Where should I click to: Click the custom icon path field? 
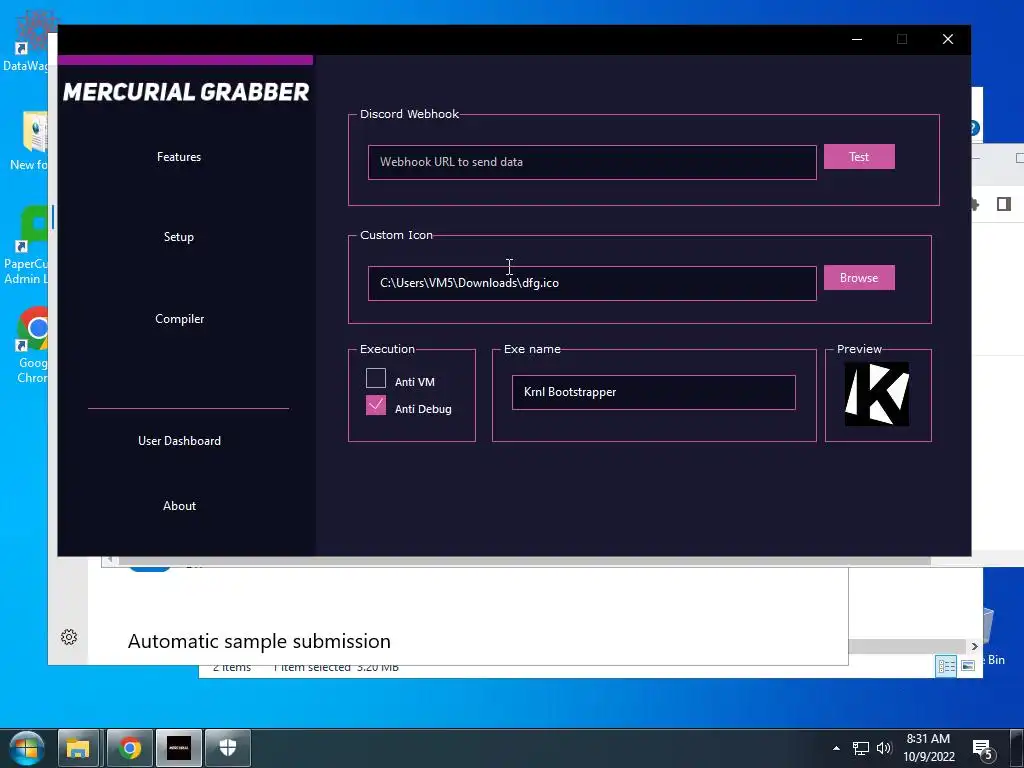(592, 283)
